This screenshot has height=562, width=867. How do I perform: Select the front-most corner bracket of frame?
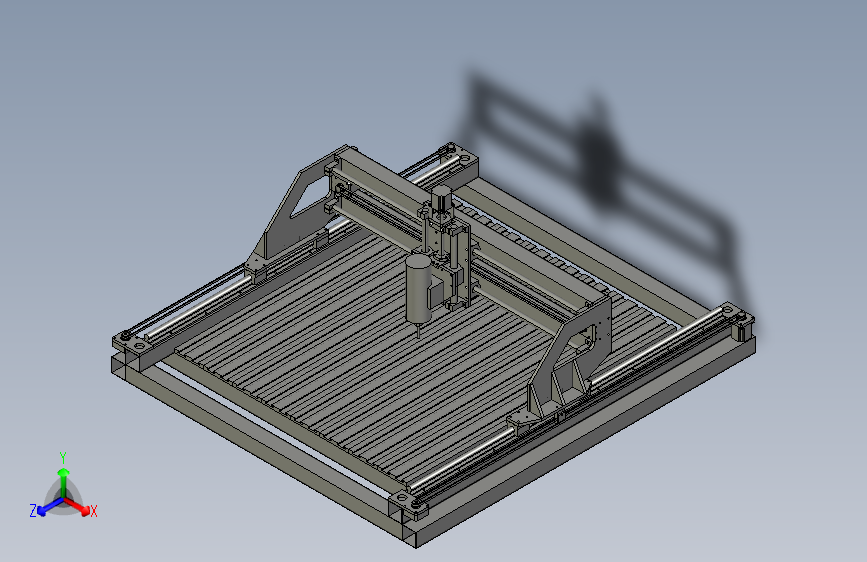coord(410,504)
